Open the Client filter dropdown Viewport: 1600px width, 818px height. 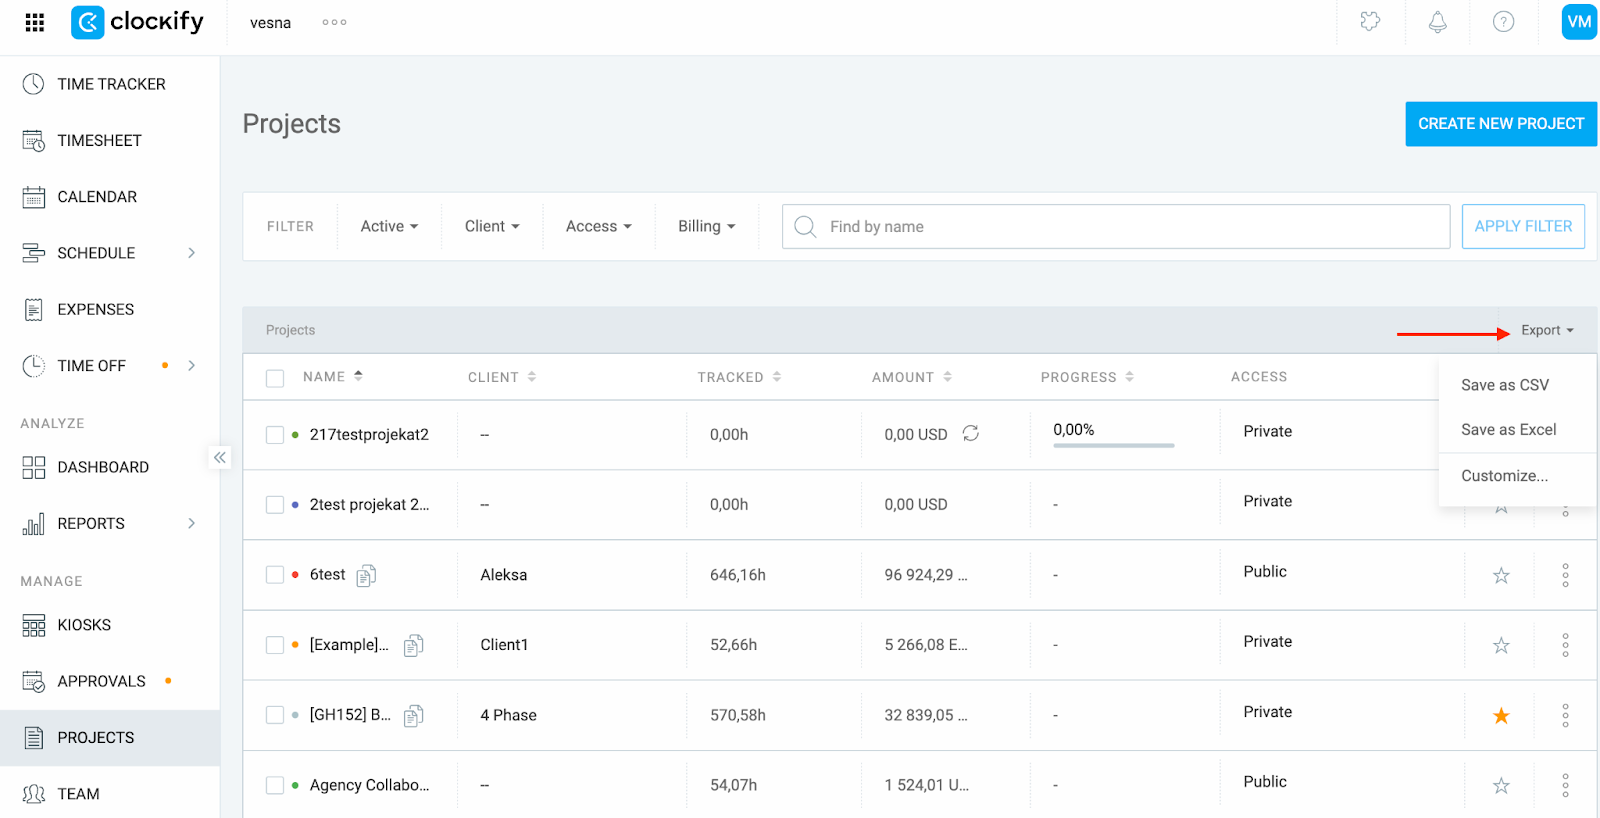pyautogui.click(x=492, y=227)
